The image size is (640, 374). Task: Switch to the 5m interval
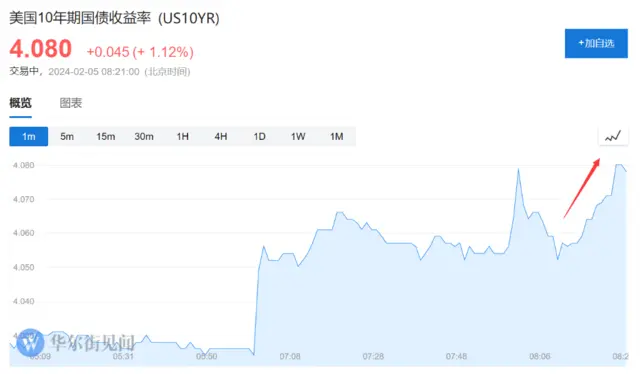pyautogui.click(x=67, y=136)
